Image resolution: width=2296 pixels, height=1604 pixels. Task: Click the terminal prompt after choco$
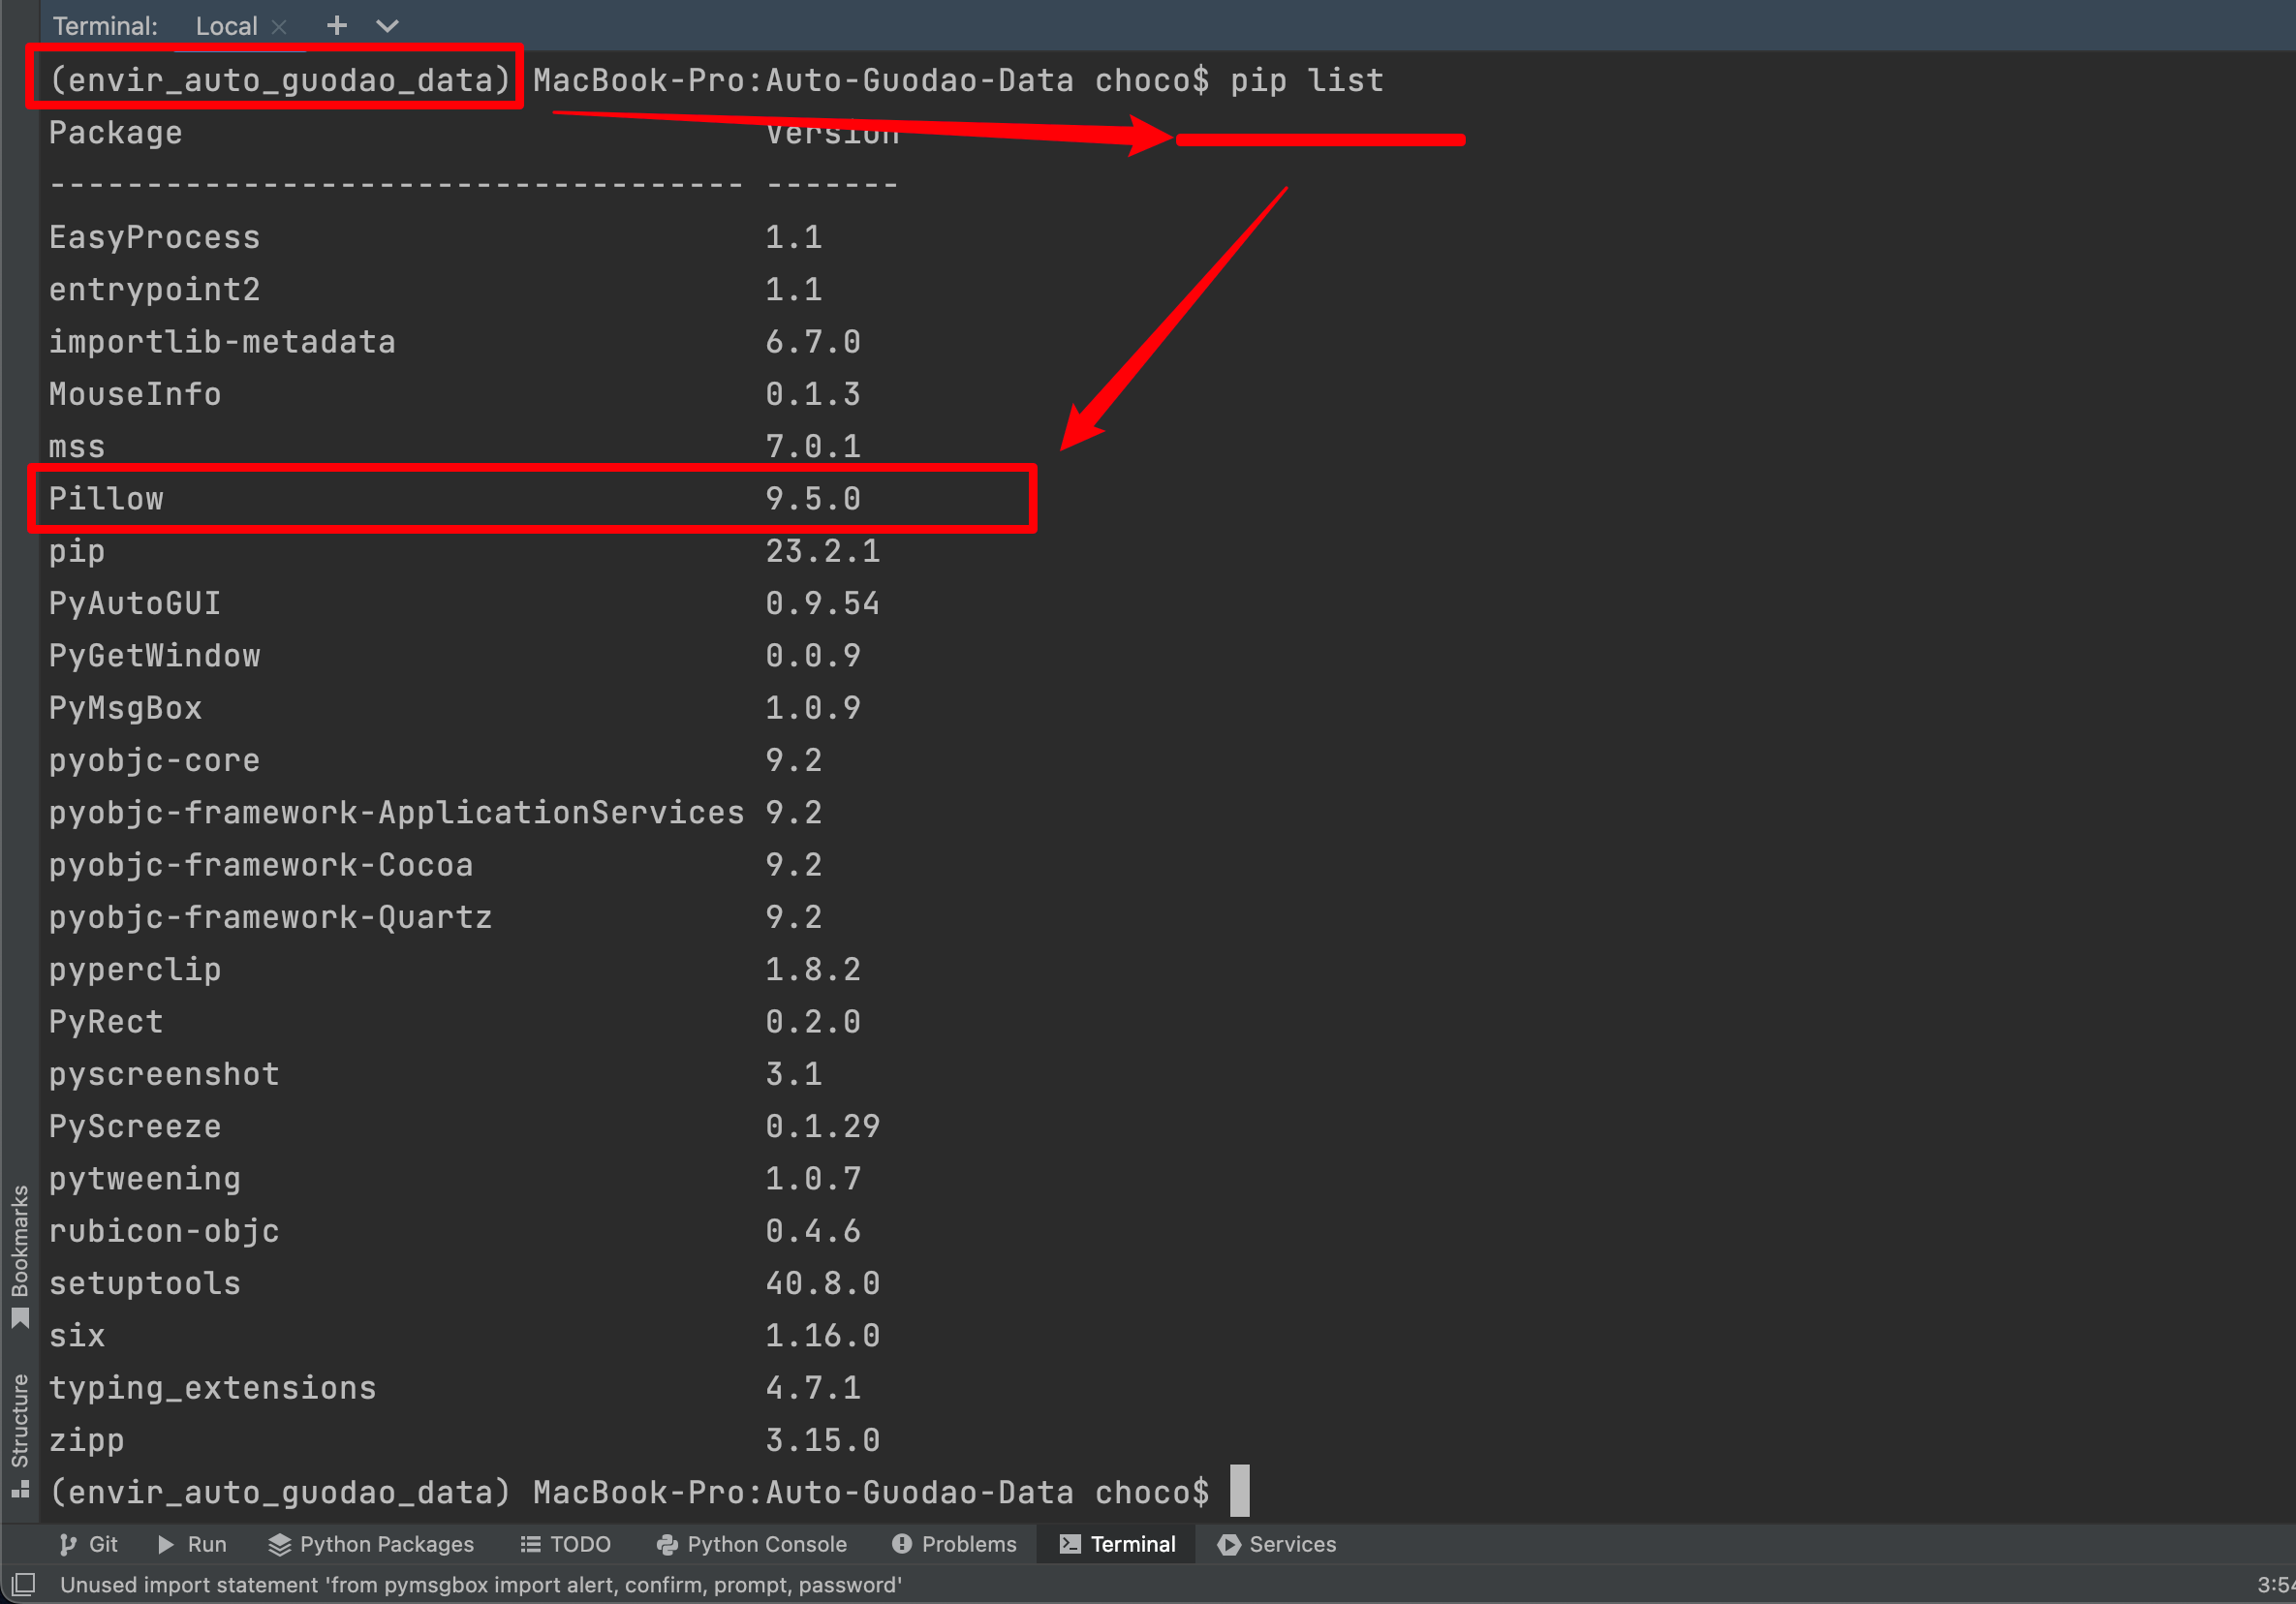click(1240, 1491)
